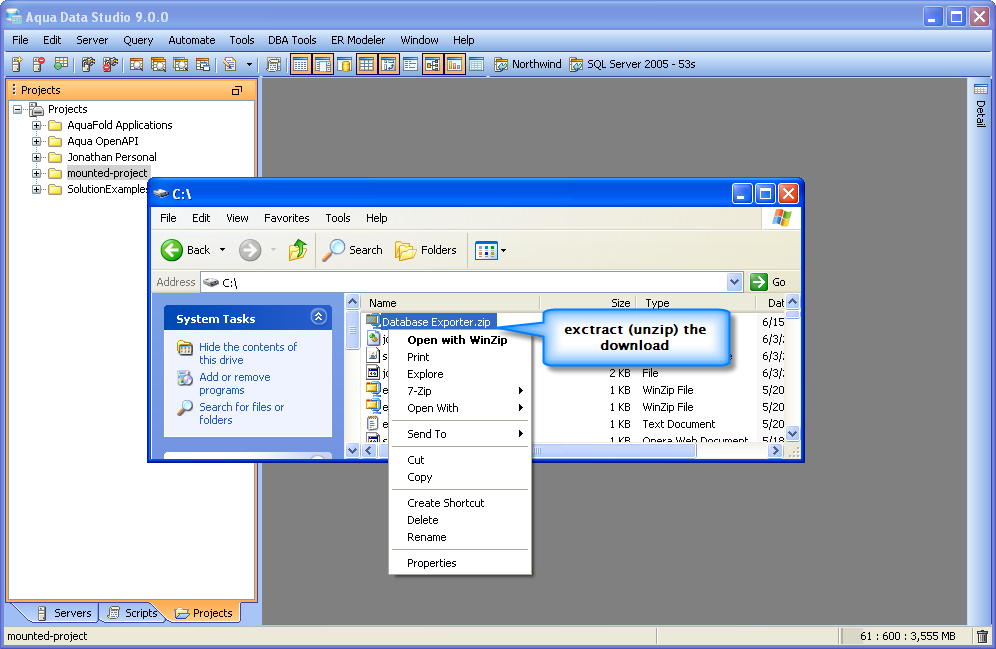Expand the Aqua OpenAPI tree node

pyautogui.click(x=36, y=141)
